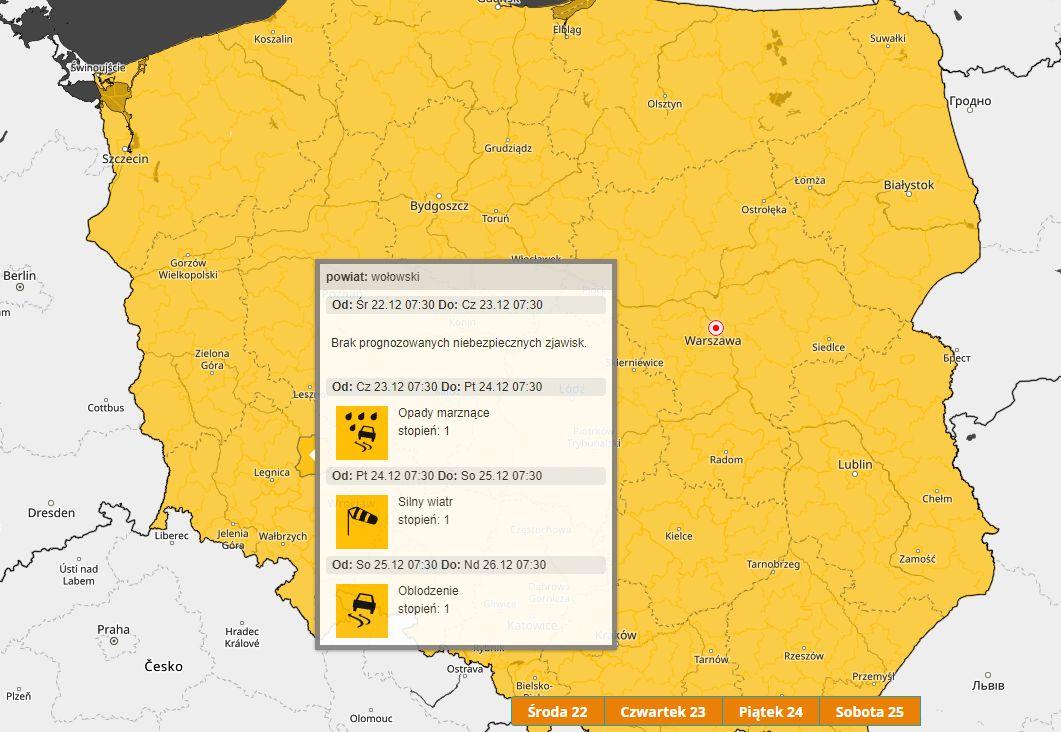
Task: Click the Tarnobrzeg label on the map
Action: click(x=773, y=564)
